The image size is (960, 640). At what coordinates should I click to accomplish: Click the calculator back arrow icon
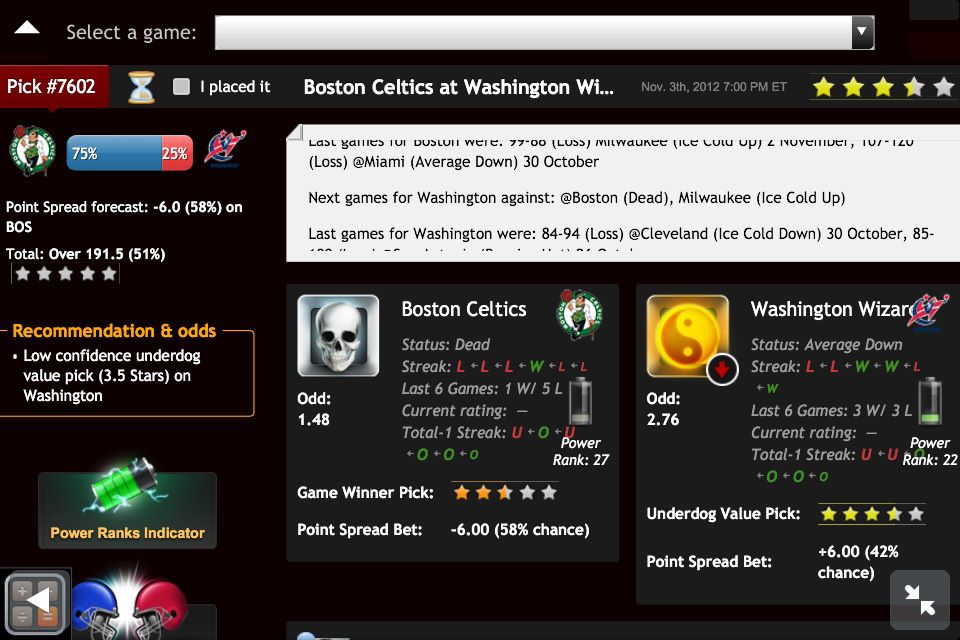point(35,601)
